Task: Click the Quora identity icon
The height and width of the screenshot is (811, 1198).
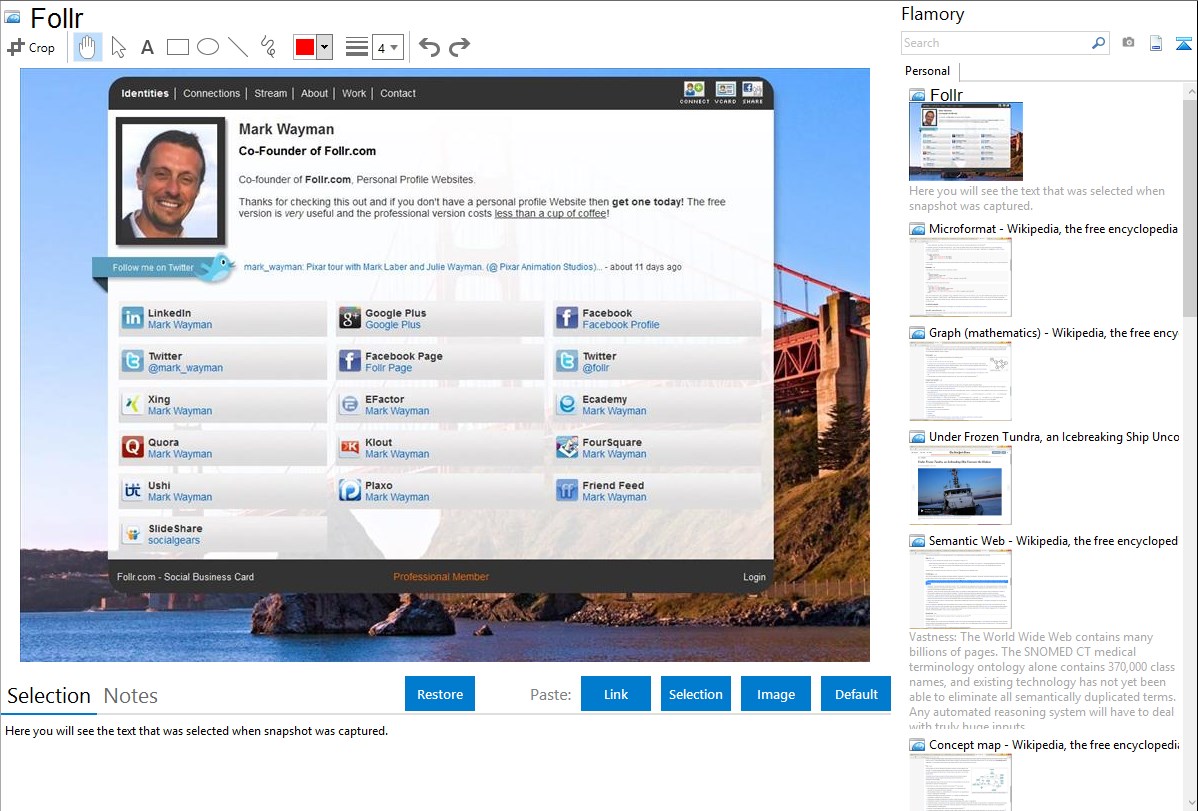Action: pos(132,447)
